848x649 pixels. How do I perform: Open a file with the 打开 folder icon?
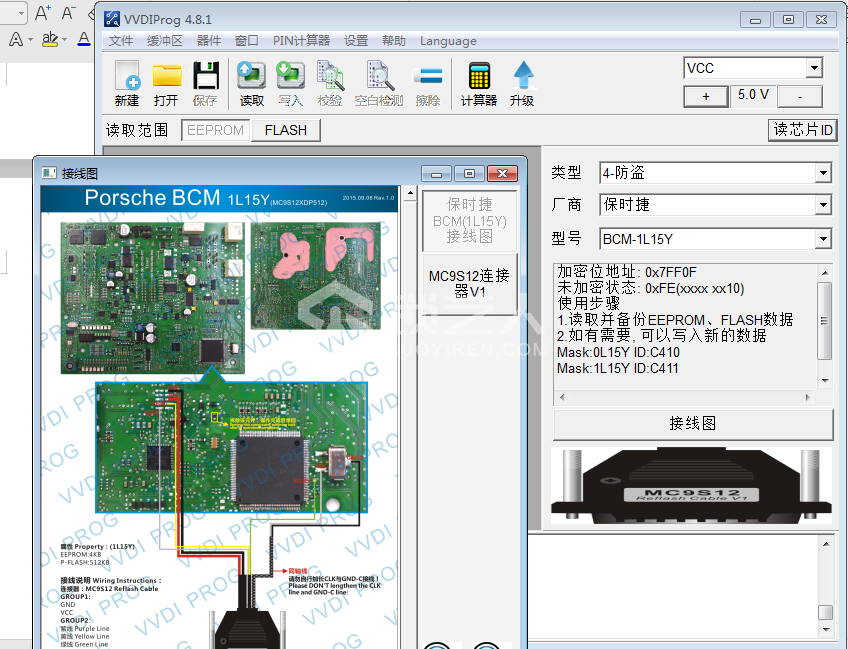pyautogui.click(x=167, y=84)
